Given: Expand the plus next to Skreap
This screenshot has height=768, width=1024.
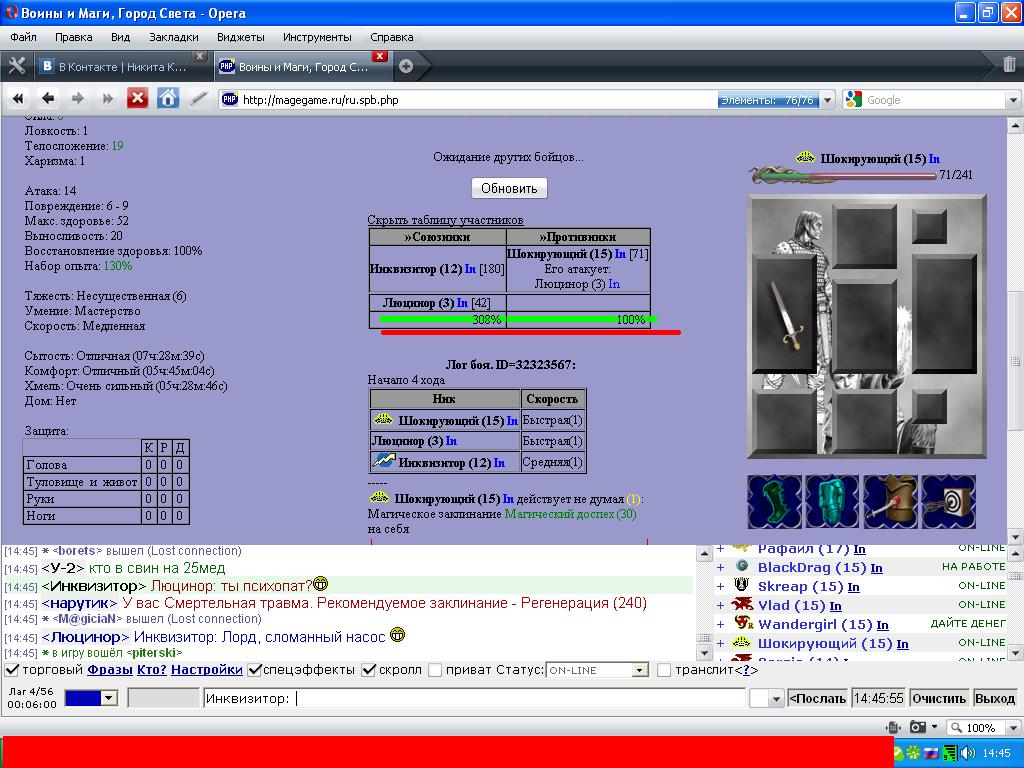Looking at the screenshot, I should (x=720, y=586).
